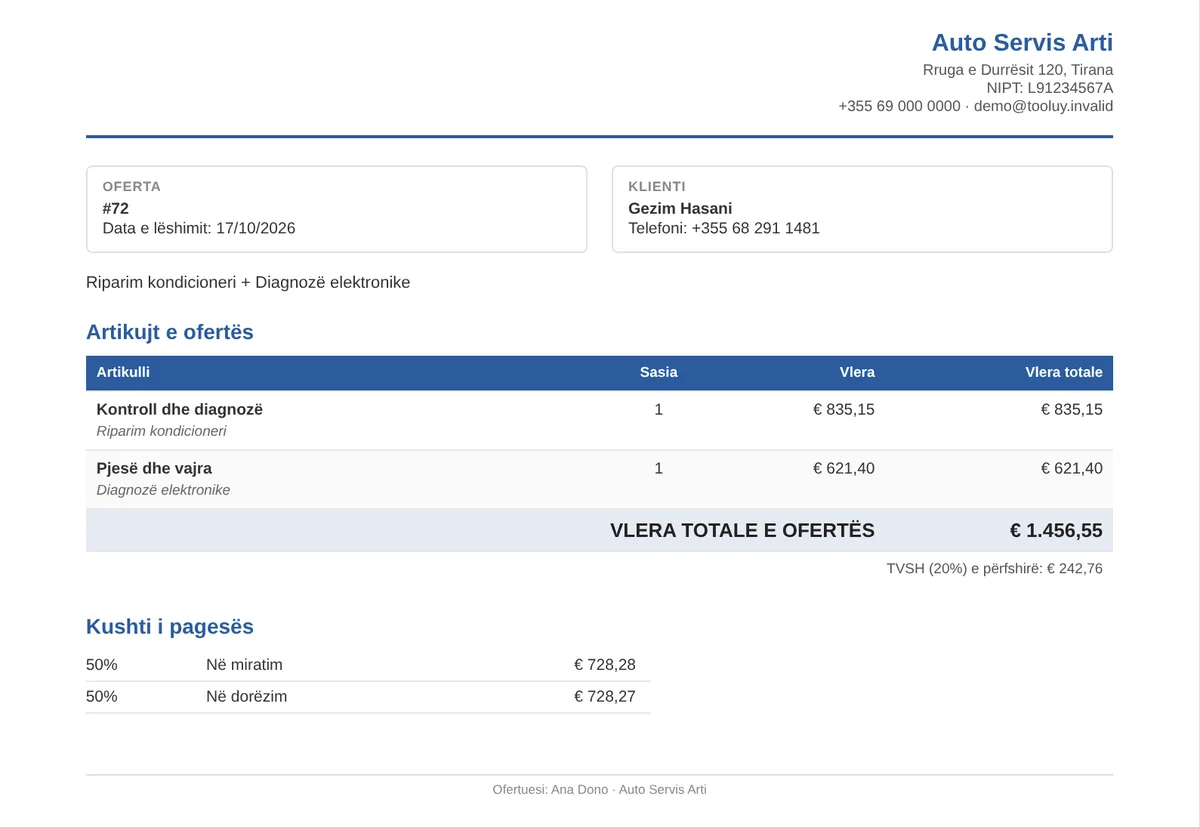Click the Artikulli column header
This screenshot has width=1200, height=827.
[x=123, y=372]
